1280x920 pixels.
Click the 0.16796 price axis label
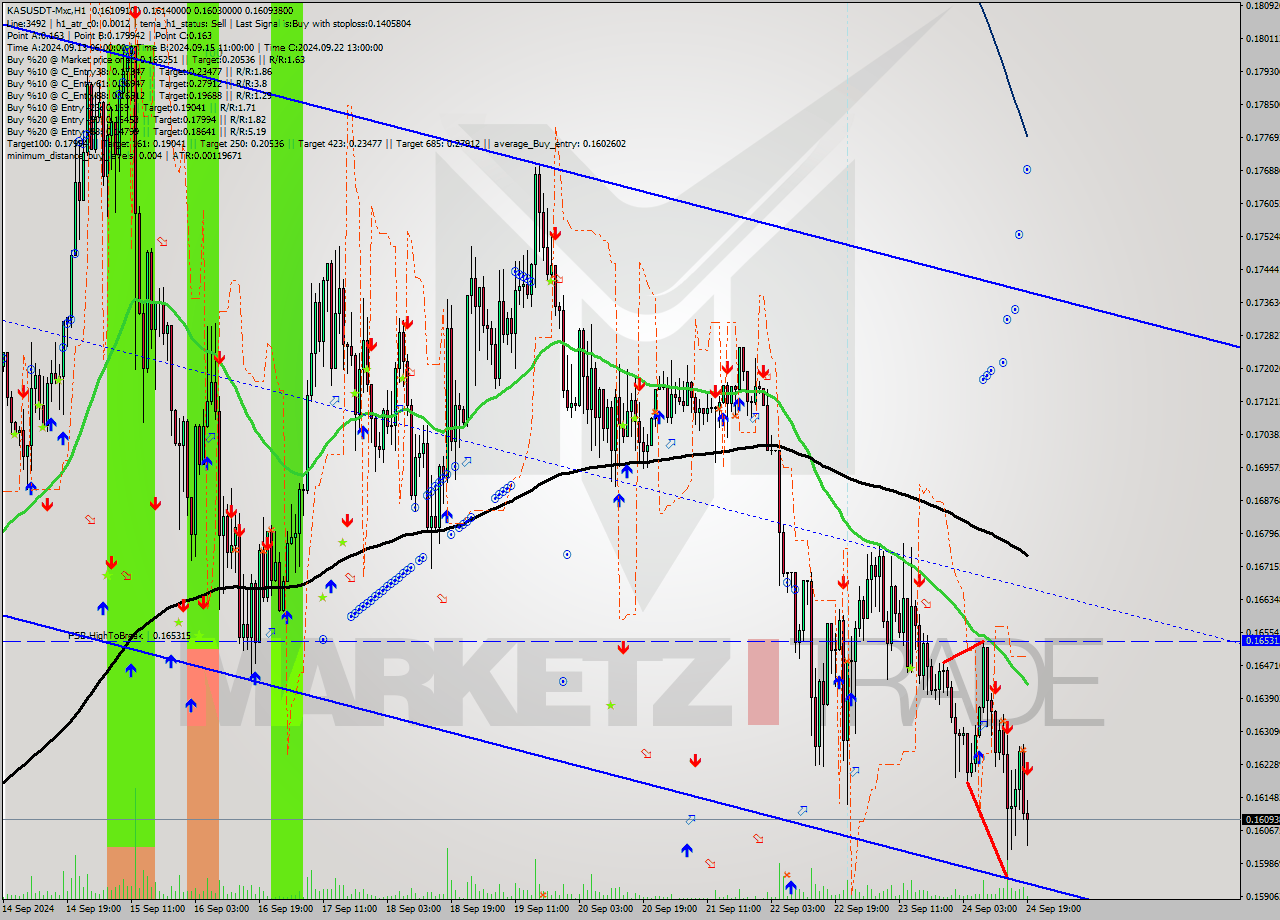click(x=1262, y=533)
